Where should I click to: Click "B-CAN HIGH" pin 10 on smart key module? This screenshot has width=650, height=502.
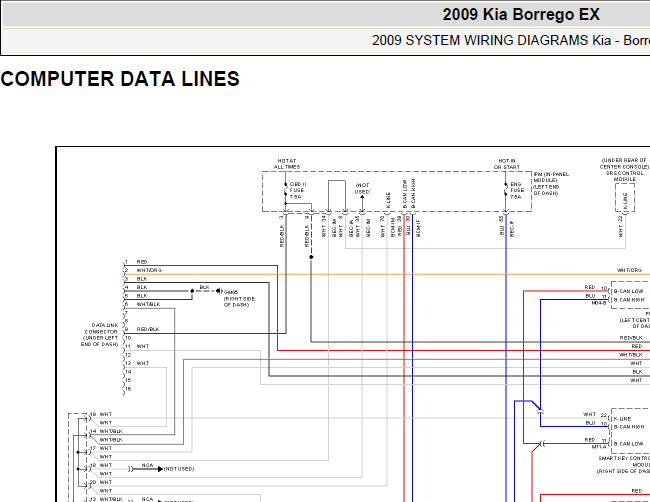tap(629, 427)
